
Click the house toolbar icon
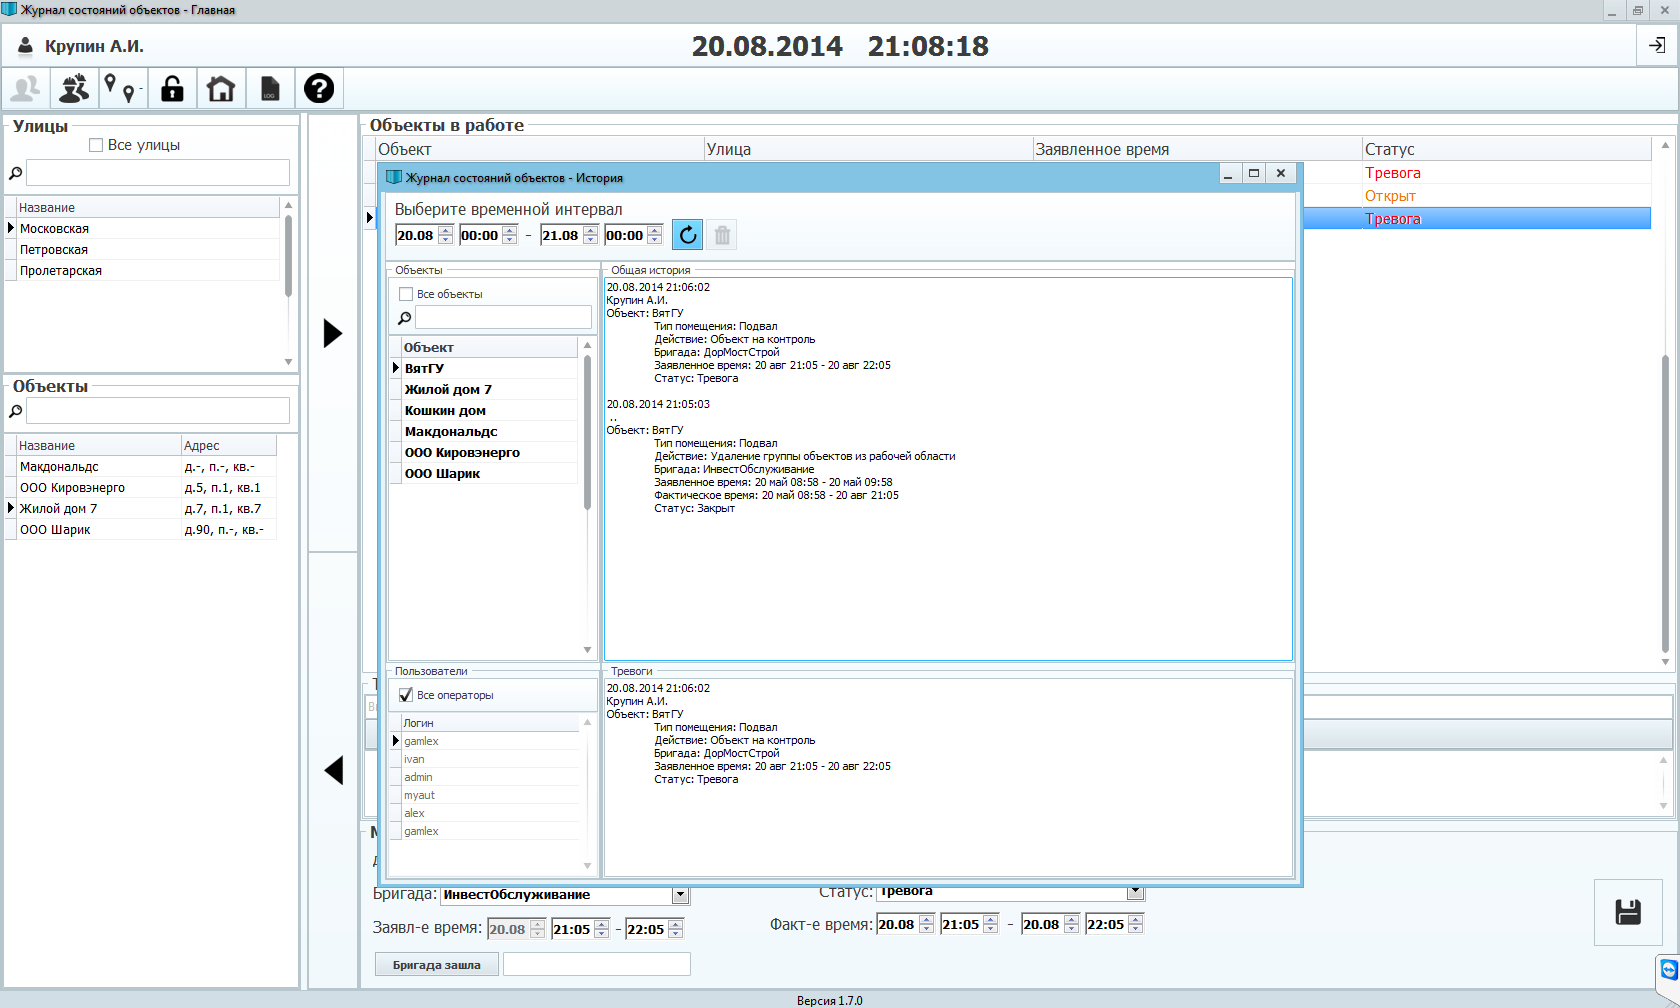(x=221, y=89)
